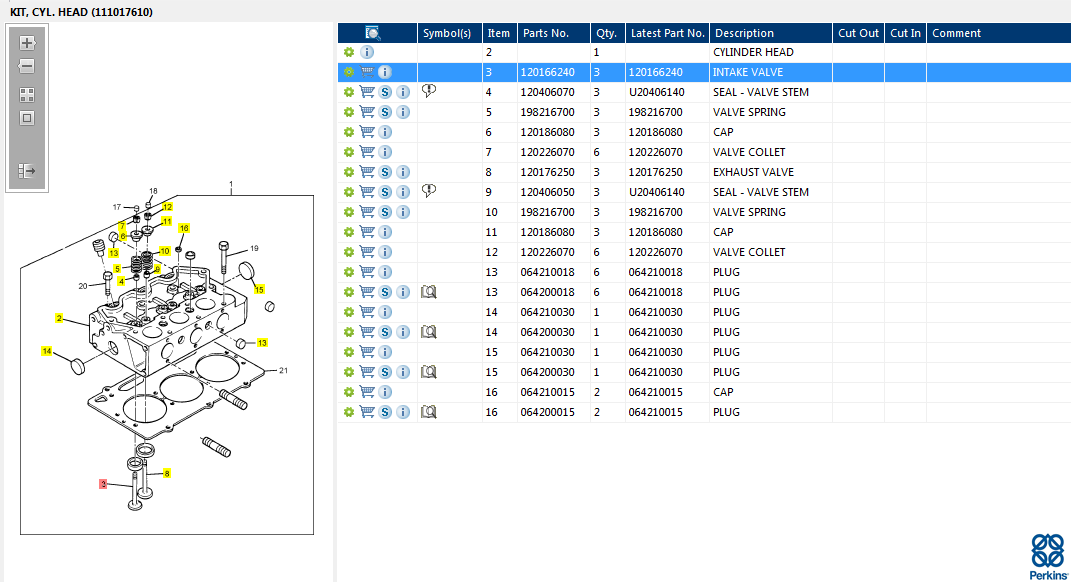Click gear icon for item 7 VALVE COLLET
Viewport: 1071px width, 582px height.
point(349,152)
